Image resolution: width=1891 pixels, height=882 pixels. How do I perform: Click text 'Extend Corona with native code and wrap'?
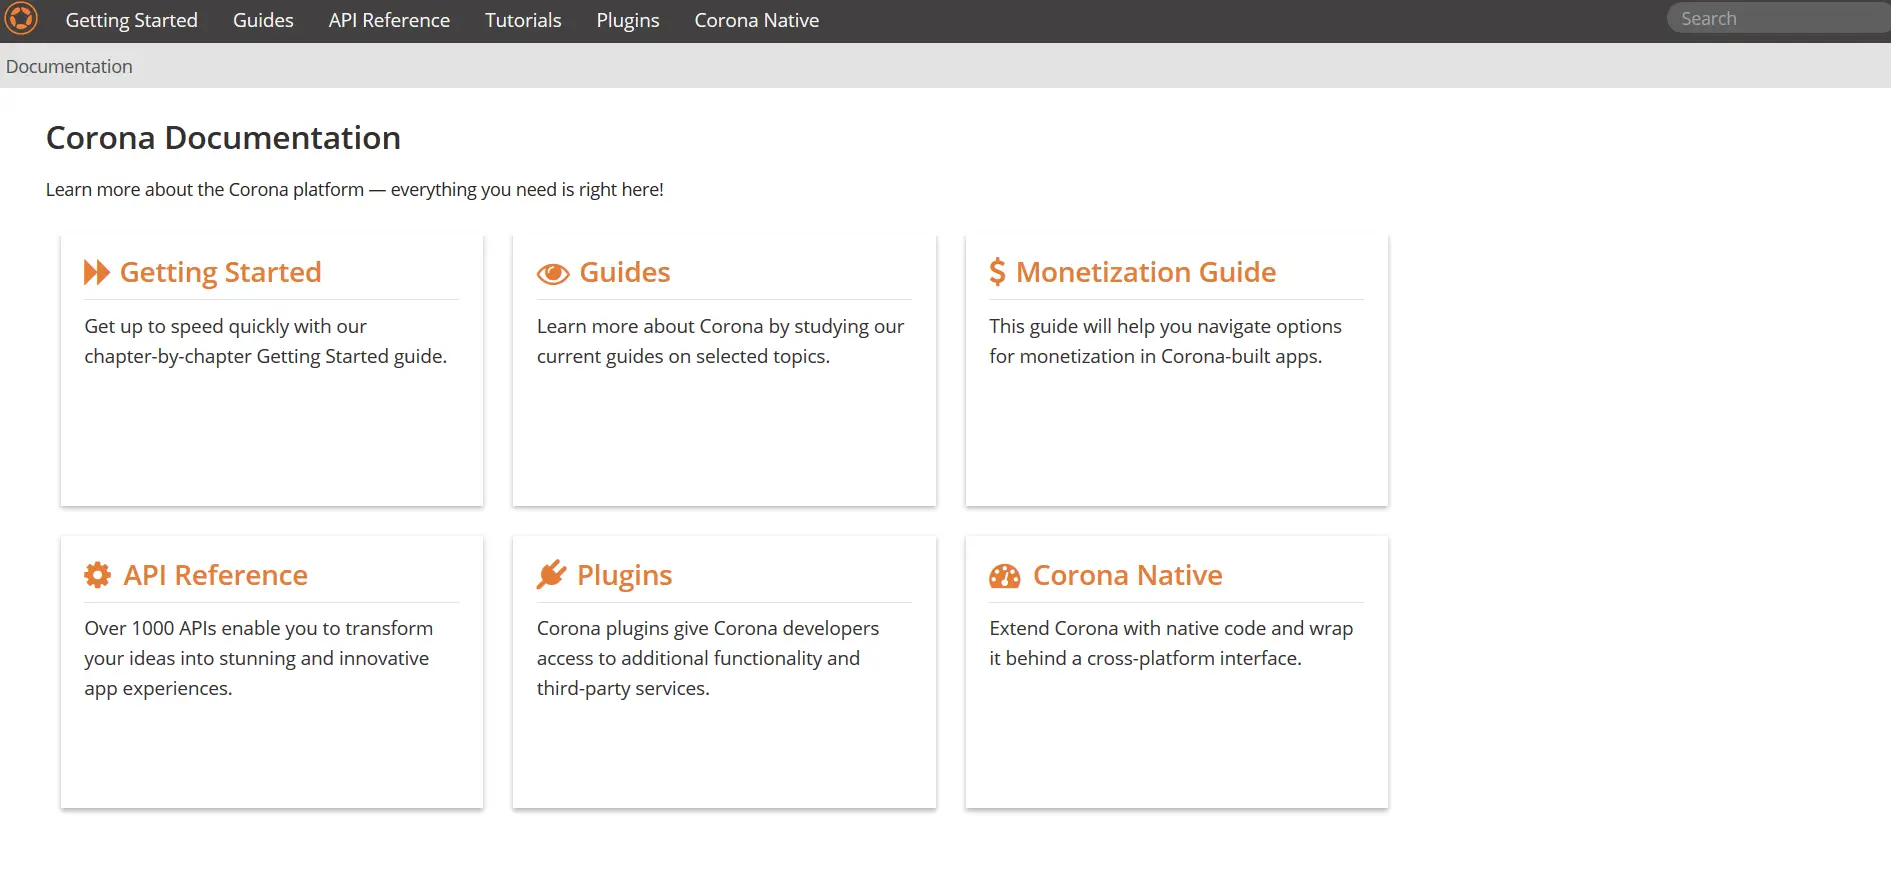pos(1171,628)
